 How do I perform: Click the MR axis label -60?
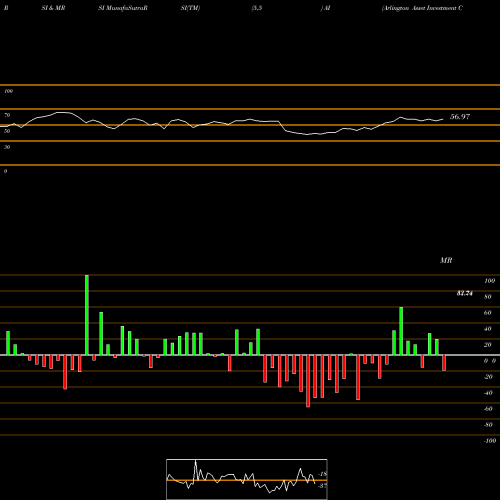point(488,409)
